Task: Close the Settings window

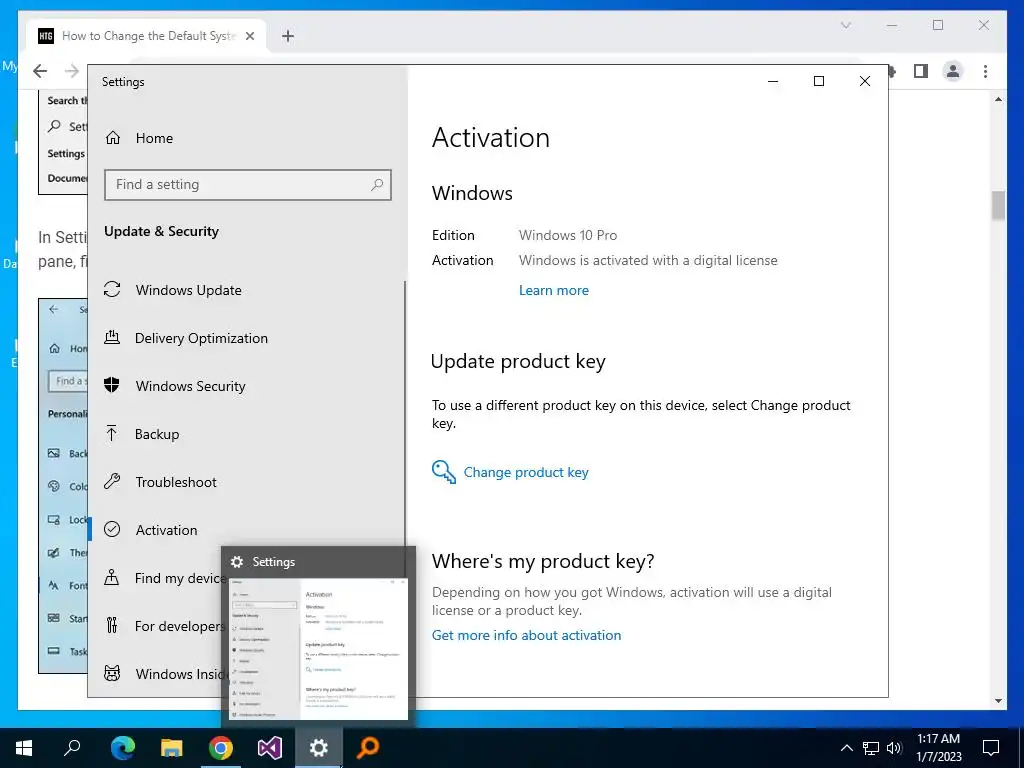Action: [x=865, y=82]
